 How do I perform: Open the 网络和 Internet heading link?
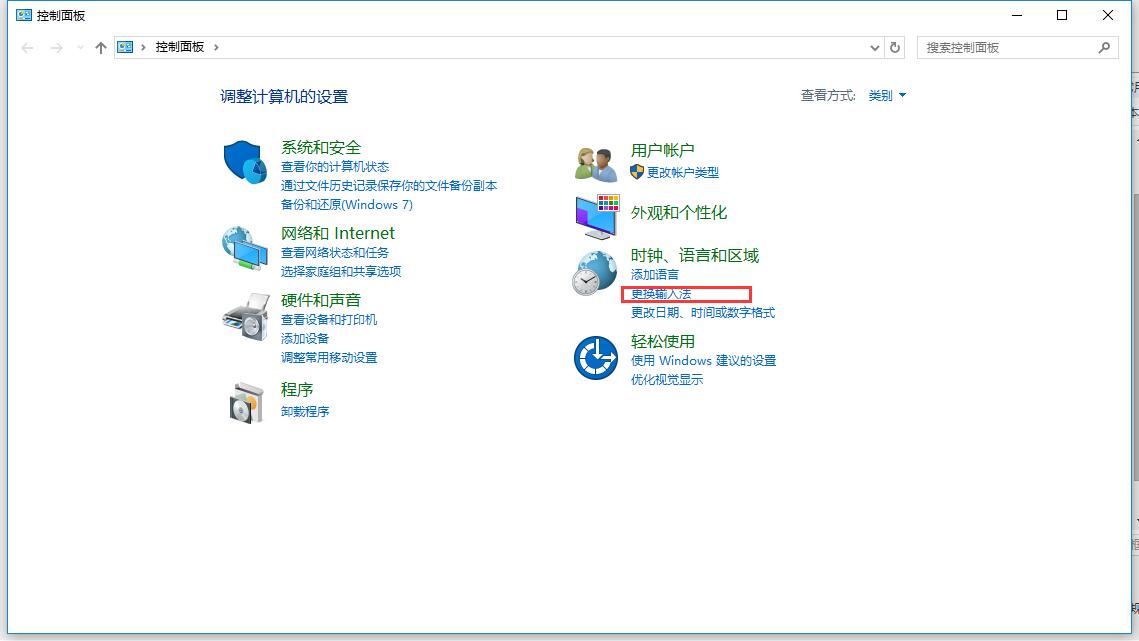point(338,233)
